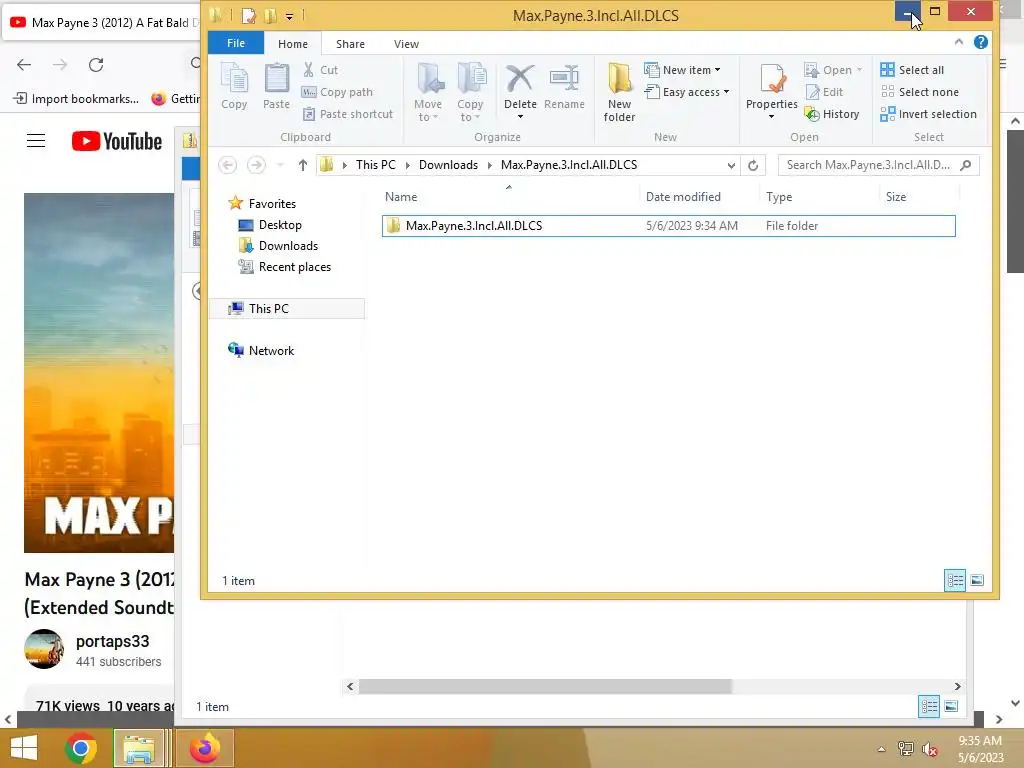Viewport: 1024px width, 768px height.
Task: Click the Copy icon in Clipboard group
Action: coord(234,86)
